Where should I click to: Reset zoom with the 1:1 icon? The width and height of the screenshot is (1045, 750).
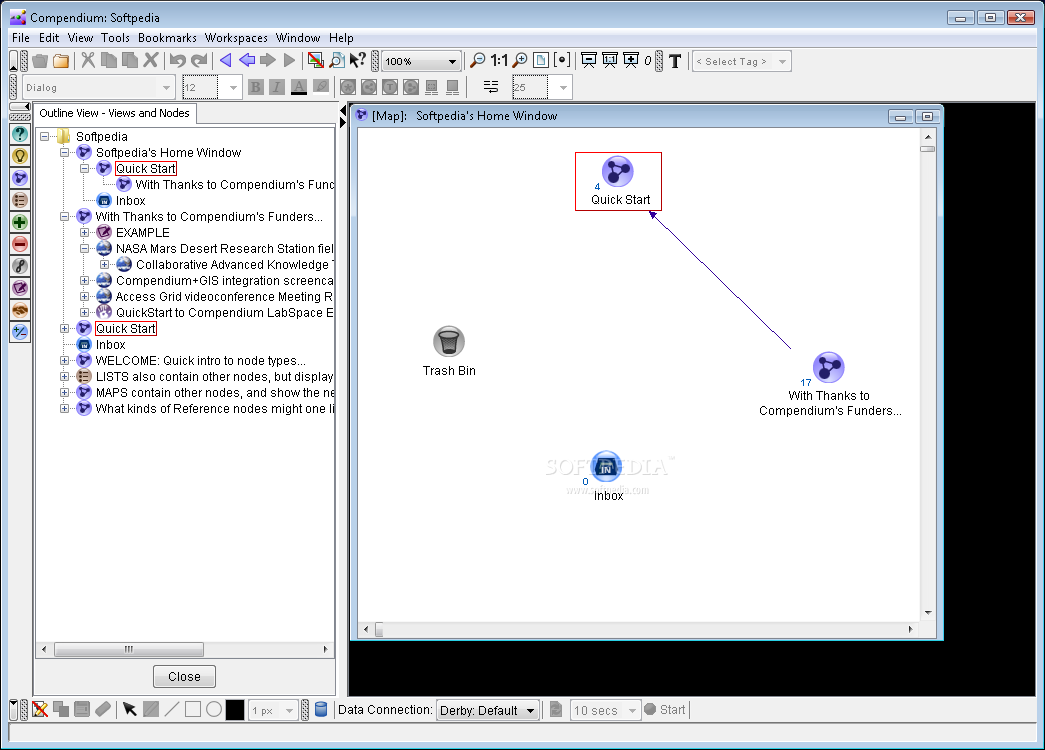tap(499, 61)
